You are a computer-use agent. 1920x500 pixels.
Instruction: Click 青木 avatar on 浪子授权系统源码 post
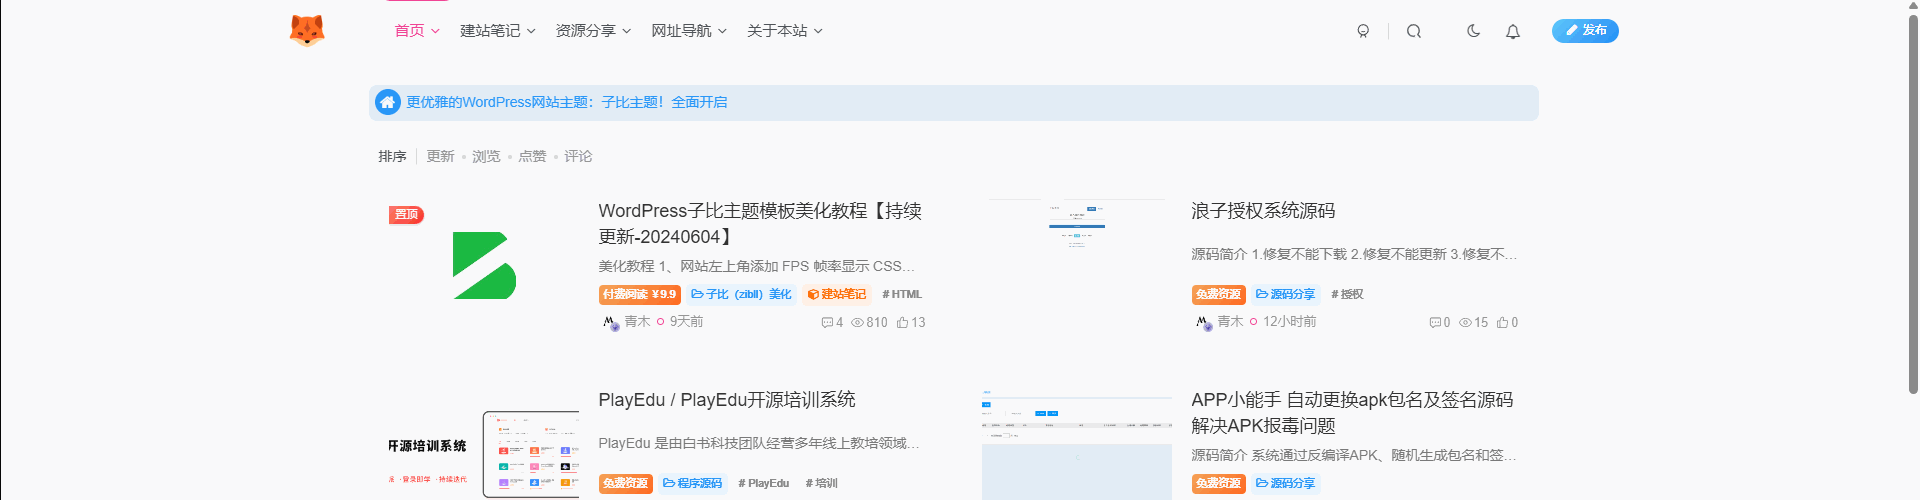1202,322
